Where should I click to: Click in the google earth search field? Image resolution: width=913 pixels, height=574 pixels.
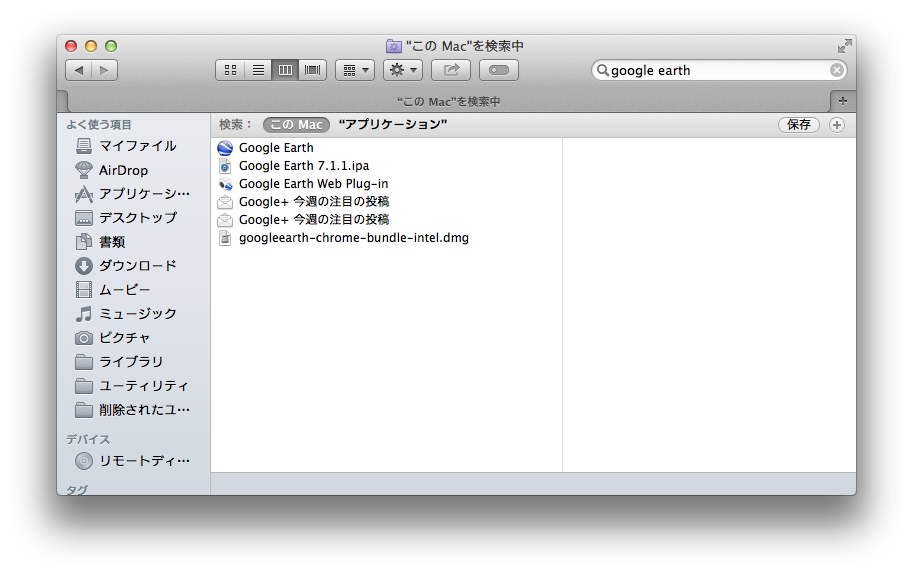coord(715,70)
